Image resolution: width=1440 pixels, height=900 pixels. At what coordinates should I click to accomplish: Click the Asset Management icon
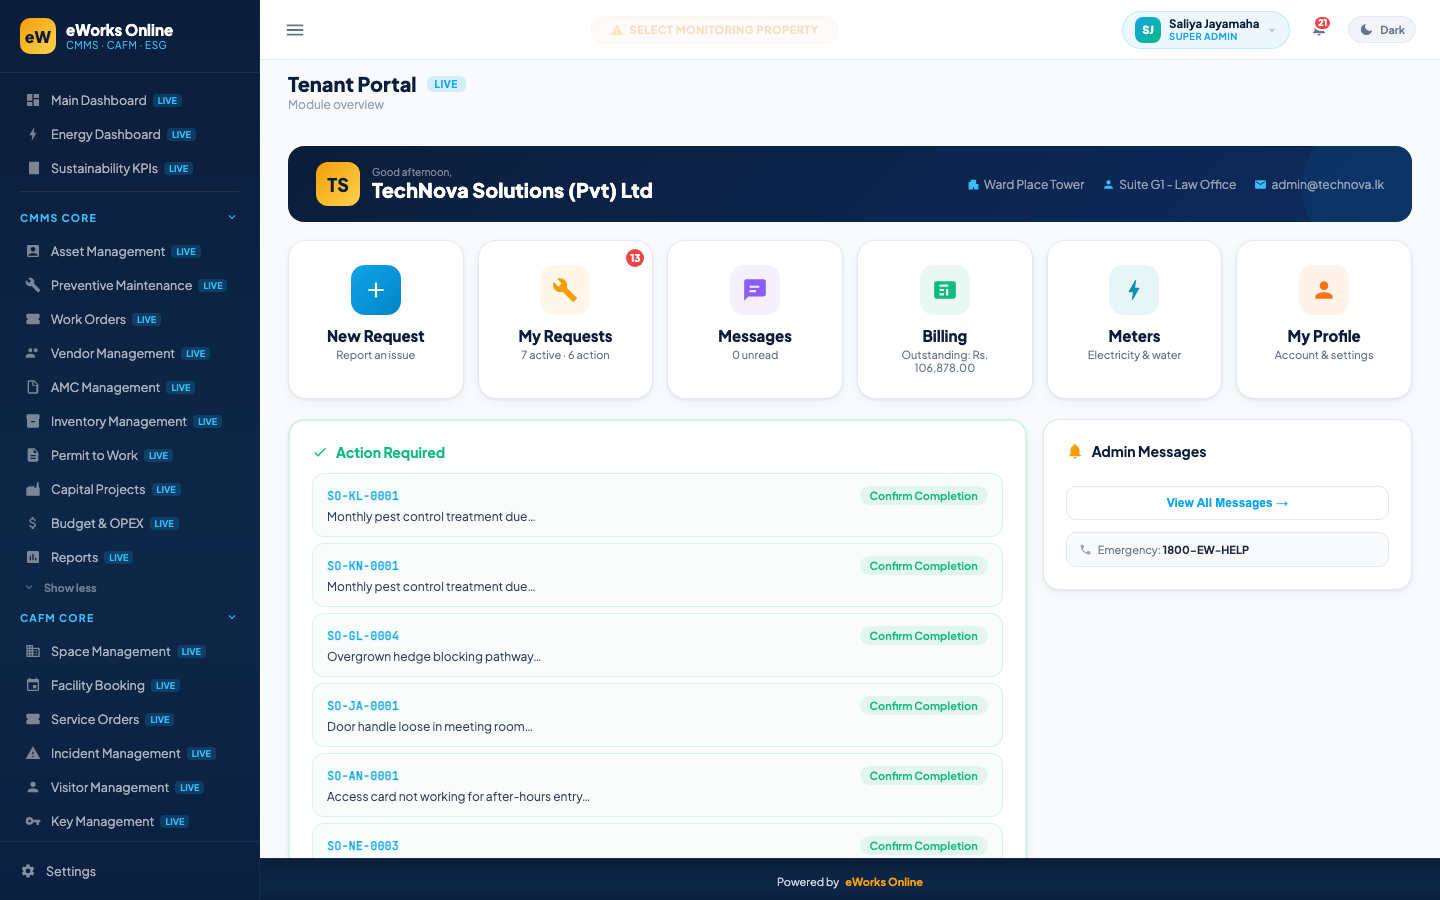[x=33, y=251]
